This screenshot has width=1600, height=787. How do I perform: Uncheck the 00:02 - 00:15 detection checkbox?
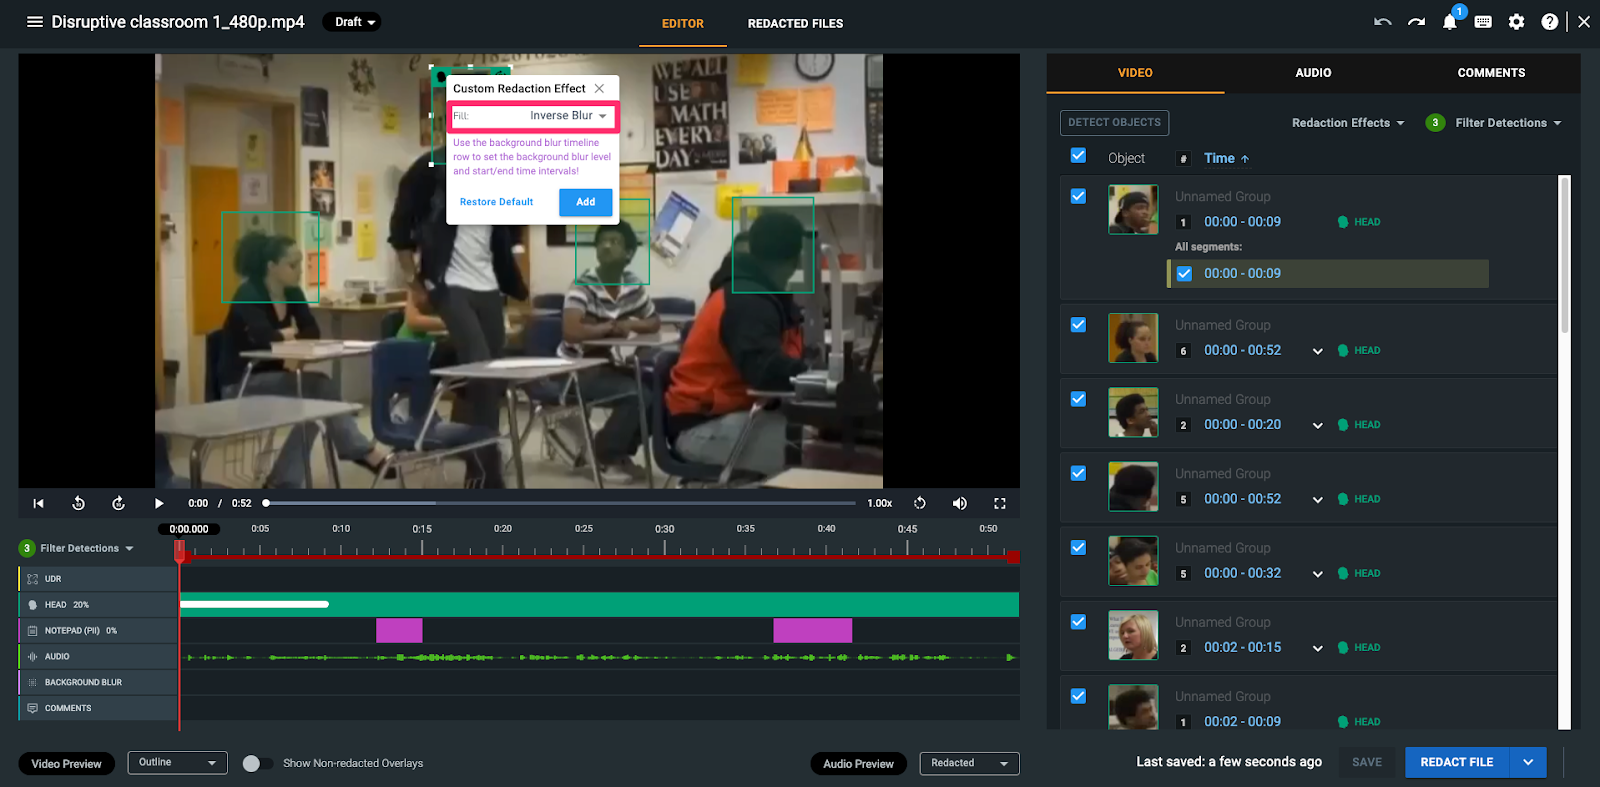pyautogui.click(x=1078, y=622)
